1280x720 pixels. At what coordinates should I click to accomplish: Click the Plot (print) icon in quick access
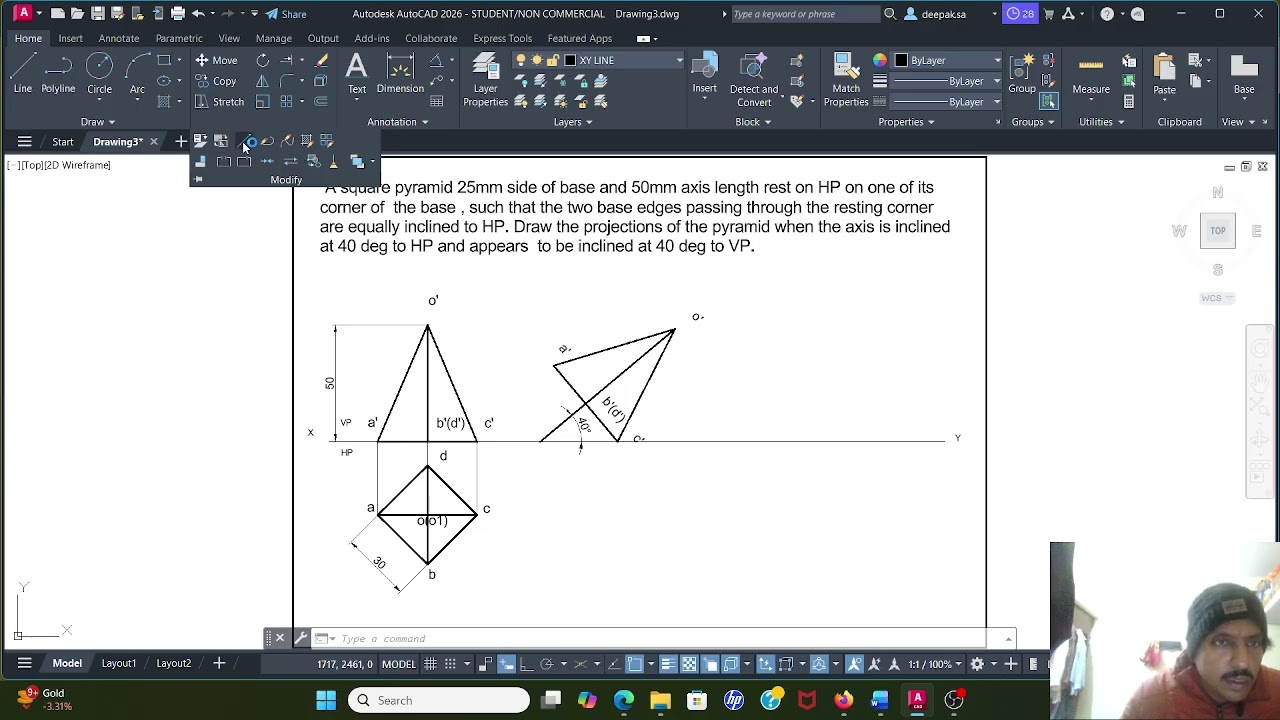(178, 14)
